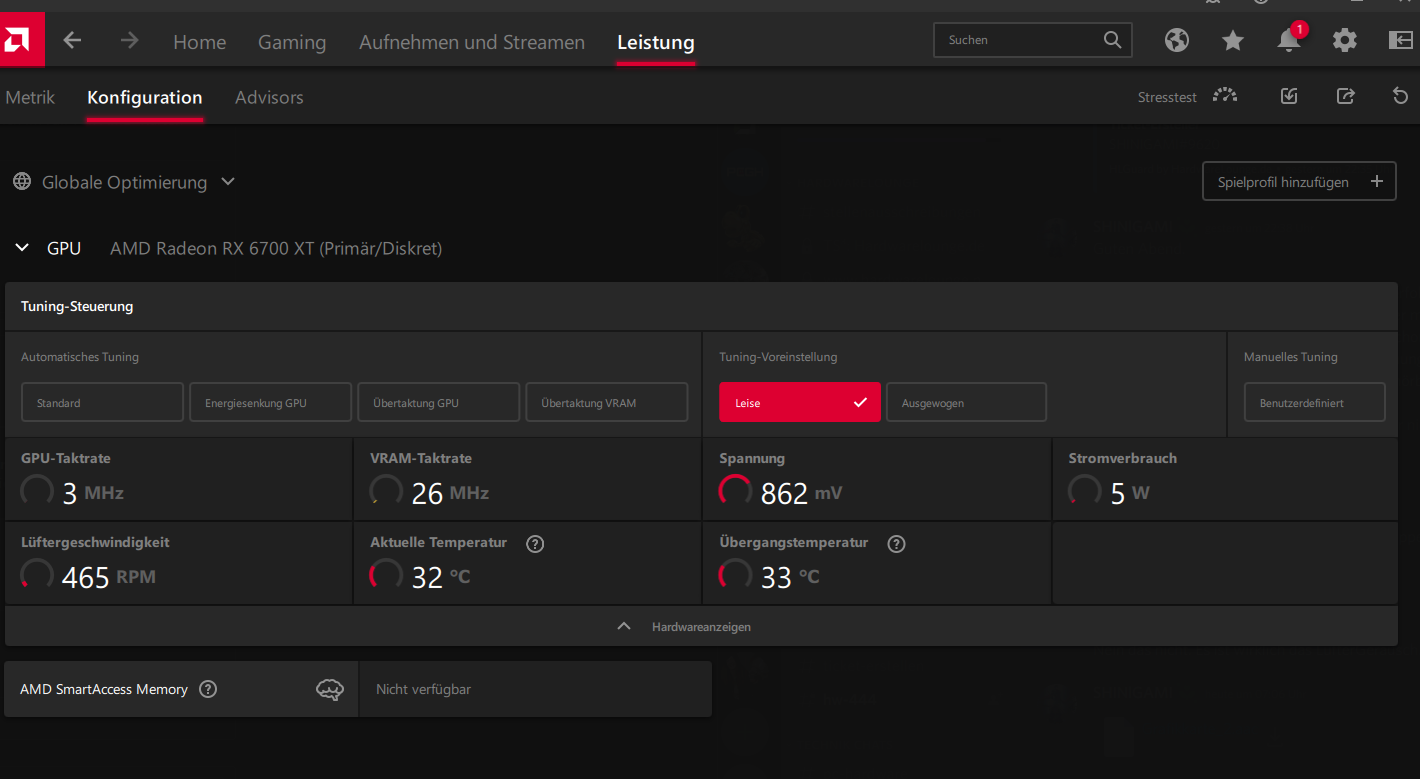Click the Nicht verfügbar status text
1420x779 pixels.
pyautogui.click(x=423, y=689)
